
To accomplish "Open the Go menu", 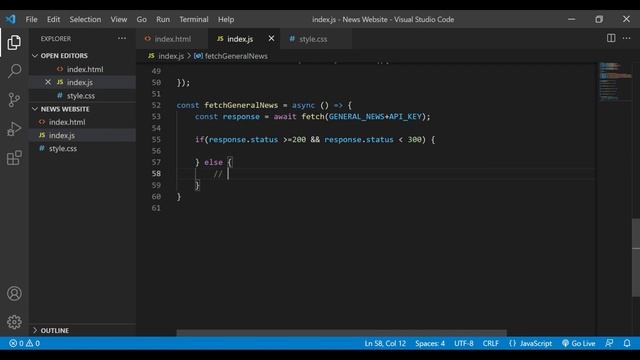I will coord(141,19).
